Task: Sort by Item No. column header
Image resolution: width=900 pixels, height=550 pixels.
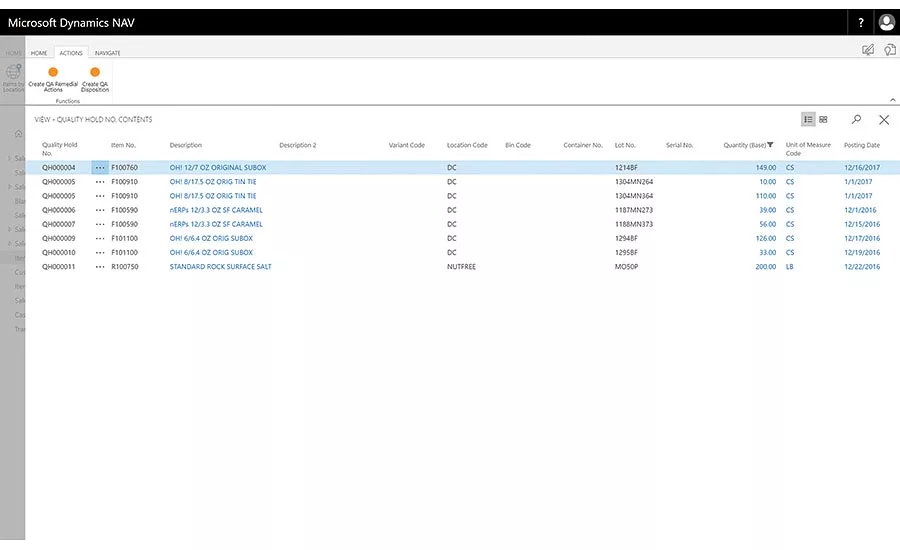Action: pyautogui.click(x=123, y=145)
